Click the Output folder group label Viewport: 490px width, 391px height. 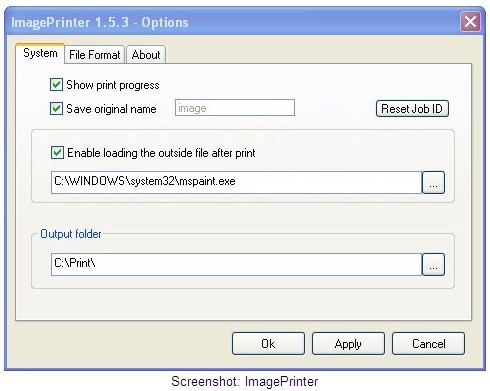click(x=71, y=234)
